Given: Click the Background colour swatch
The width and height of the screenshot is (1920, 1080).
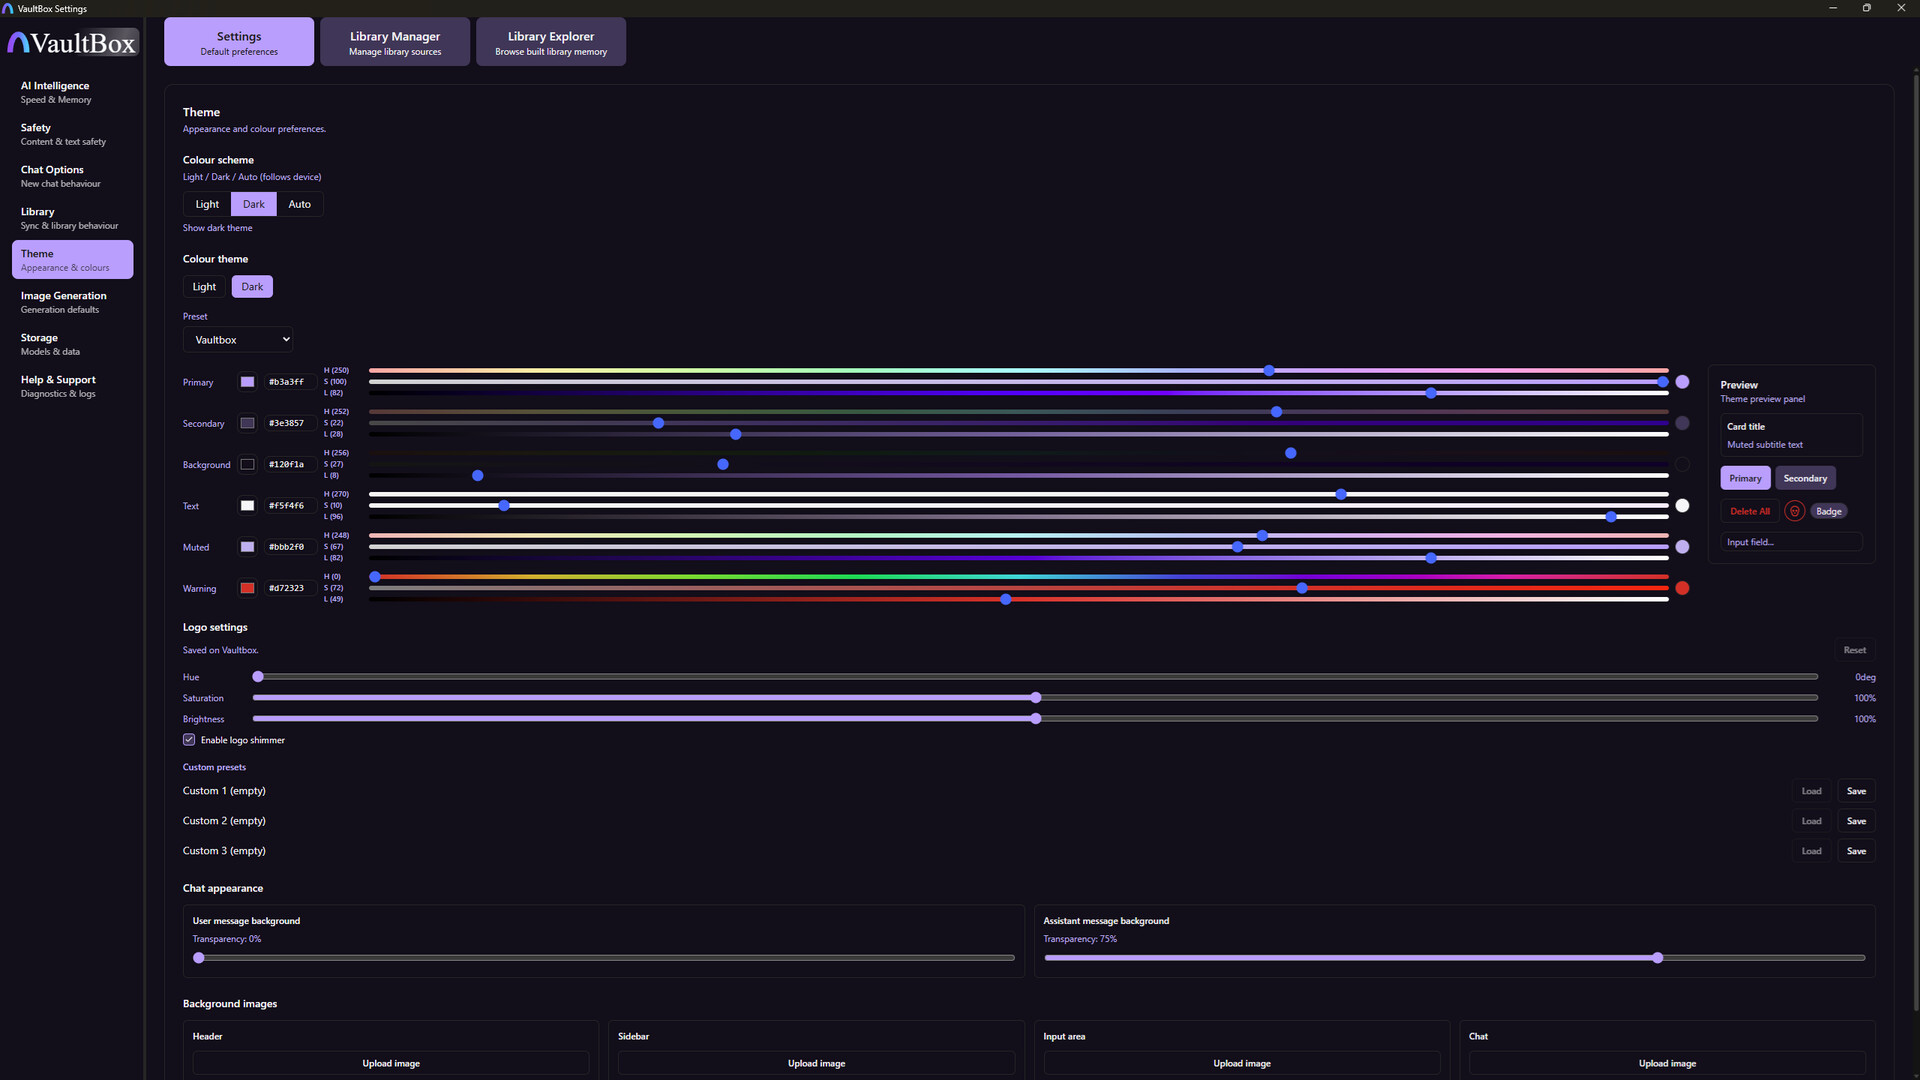Looking at the screenshot, I should point(247,464).
